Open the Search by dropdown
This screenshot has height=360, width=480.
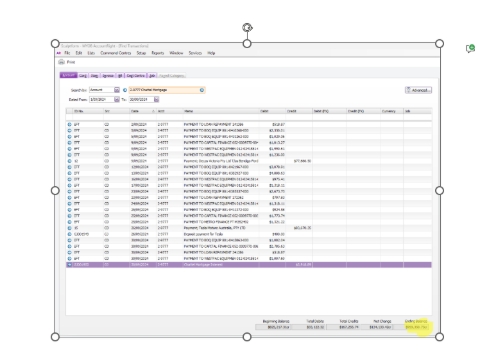click(117, 90)
